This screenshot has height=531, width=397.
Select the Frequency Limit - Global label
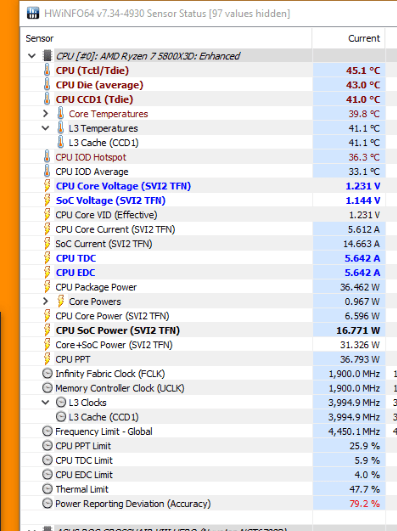104,431
